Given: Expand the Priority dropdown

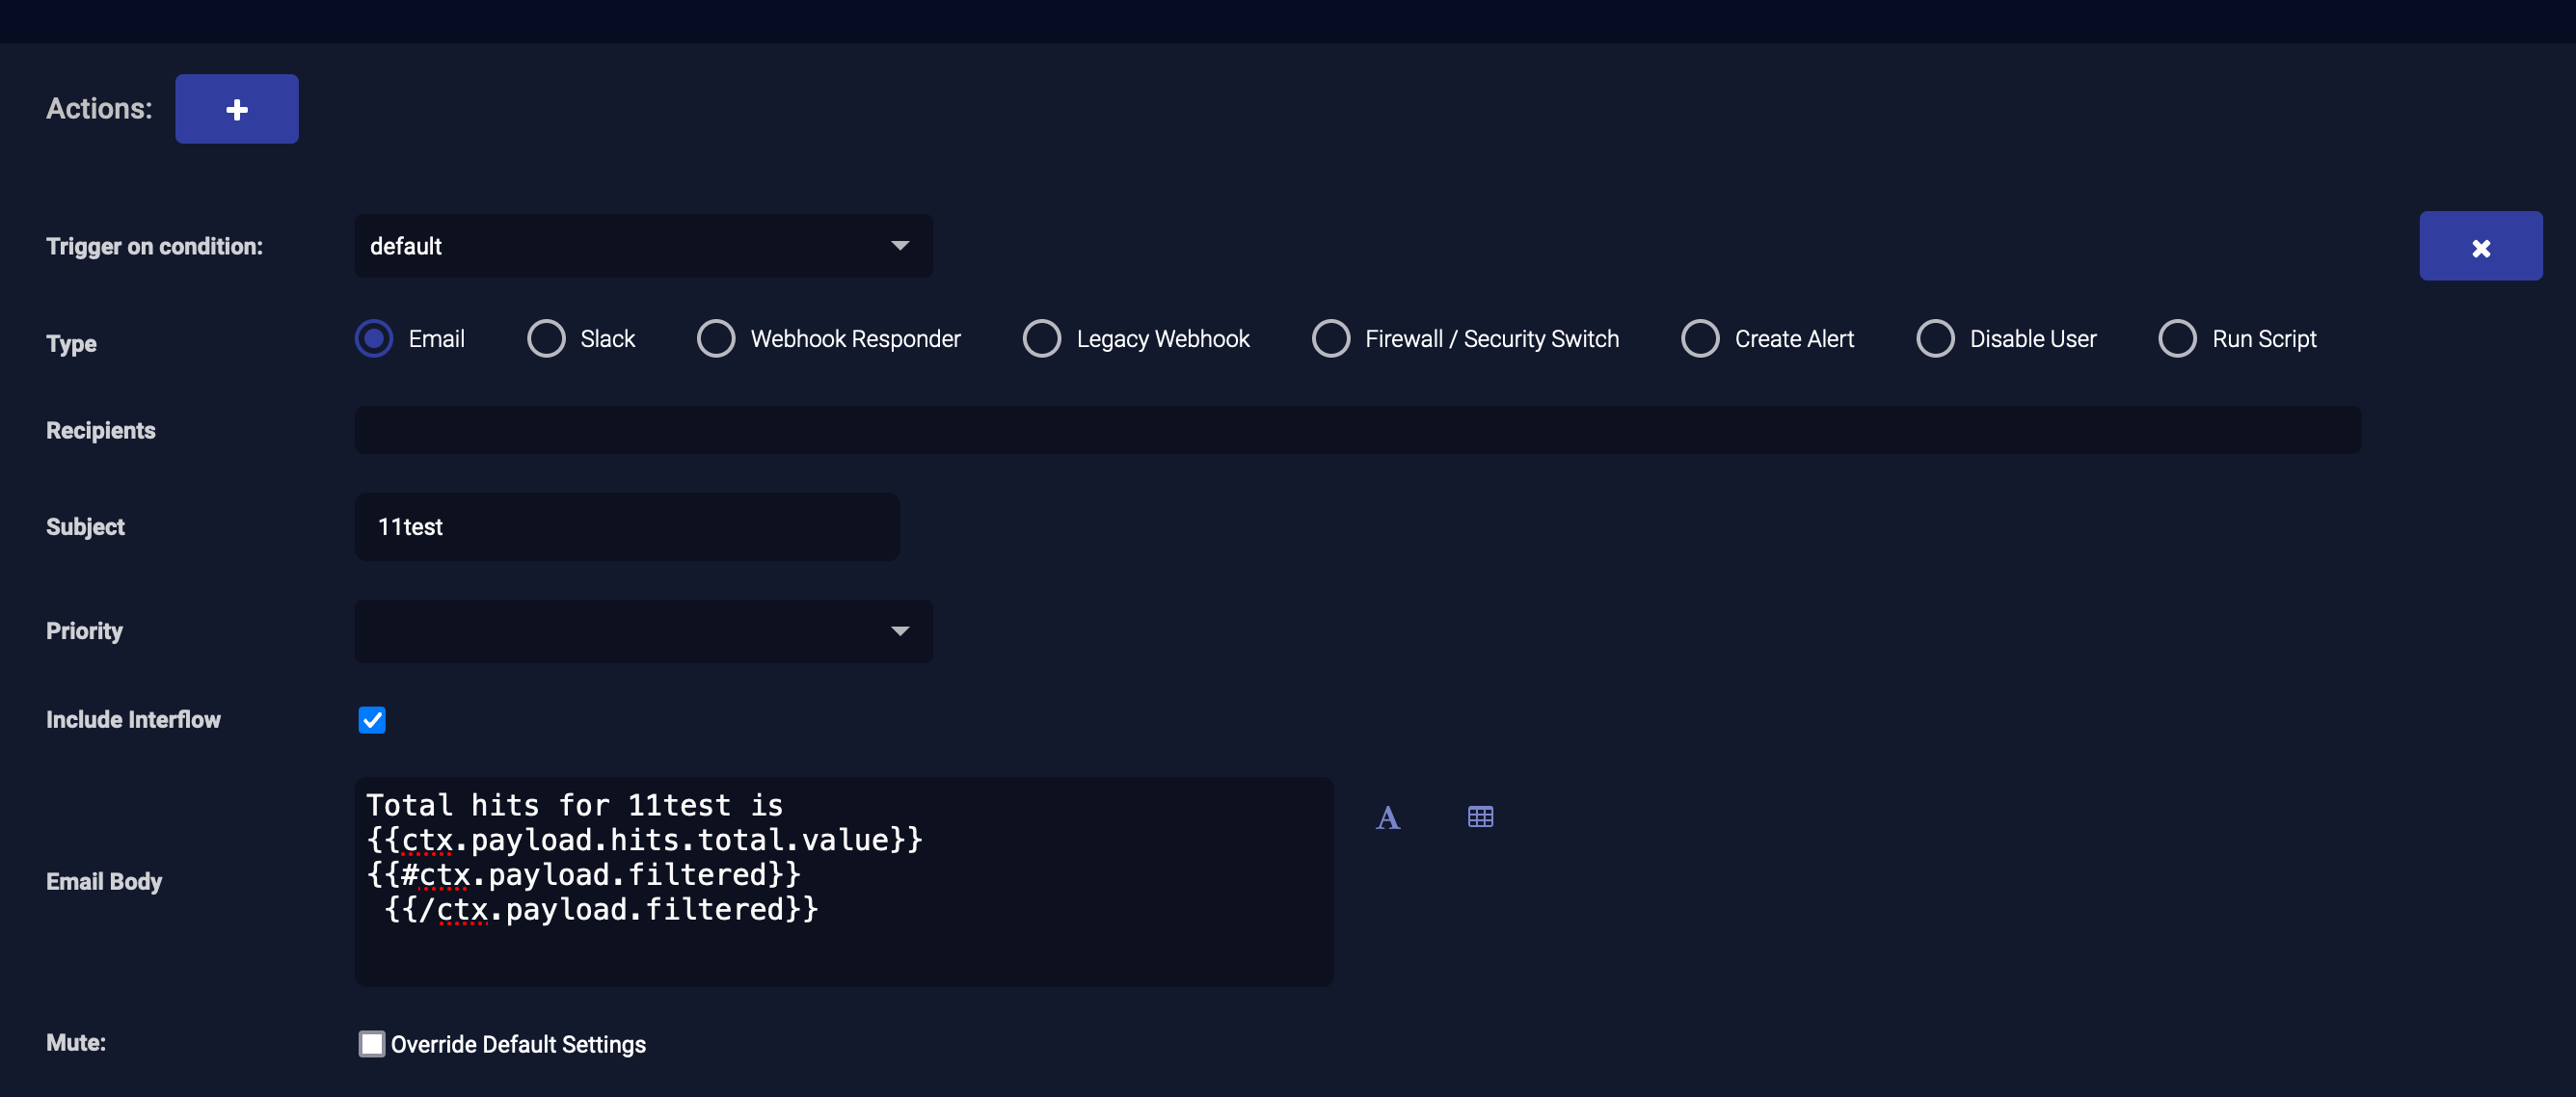Looking at the screenshot, I should [643, 631].
